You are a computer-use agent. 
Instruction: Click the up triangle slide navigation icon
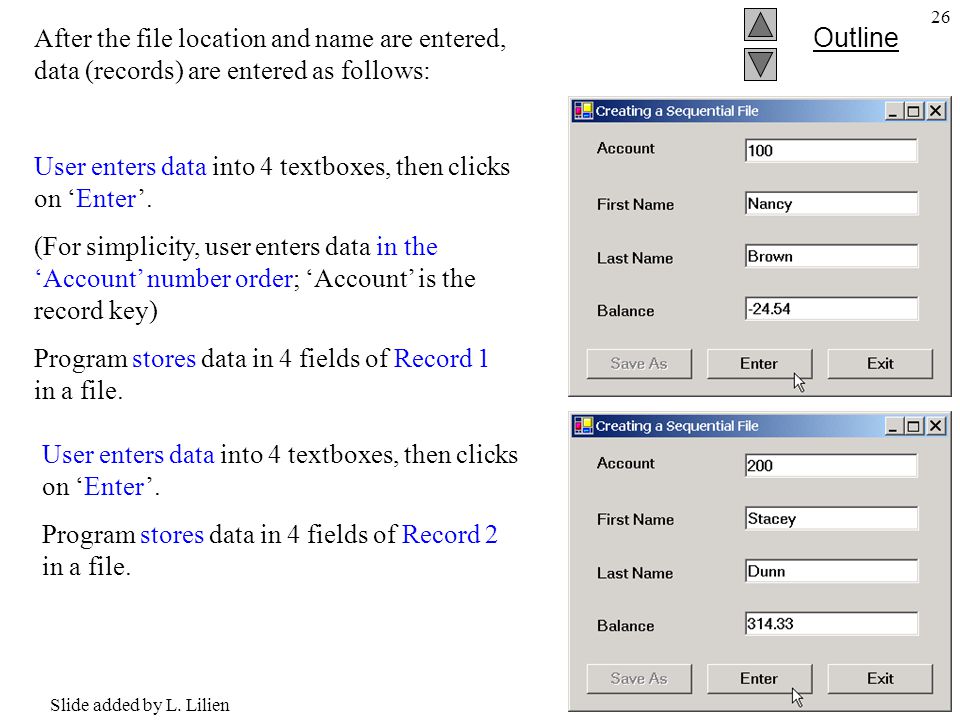tap(760, 24)
